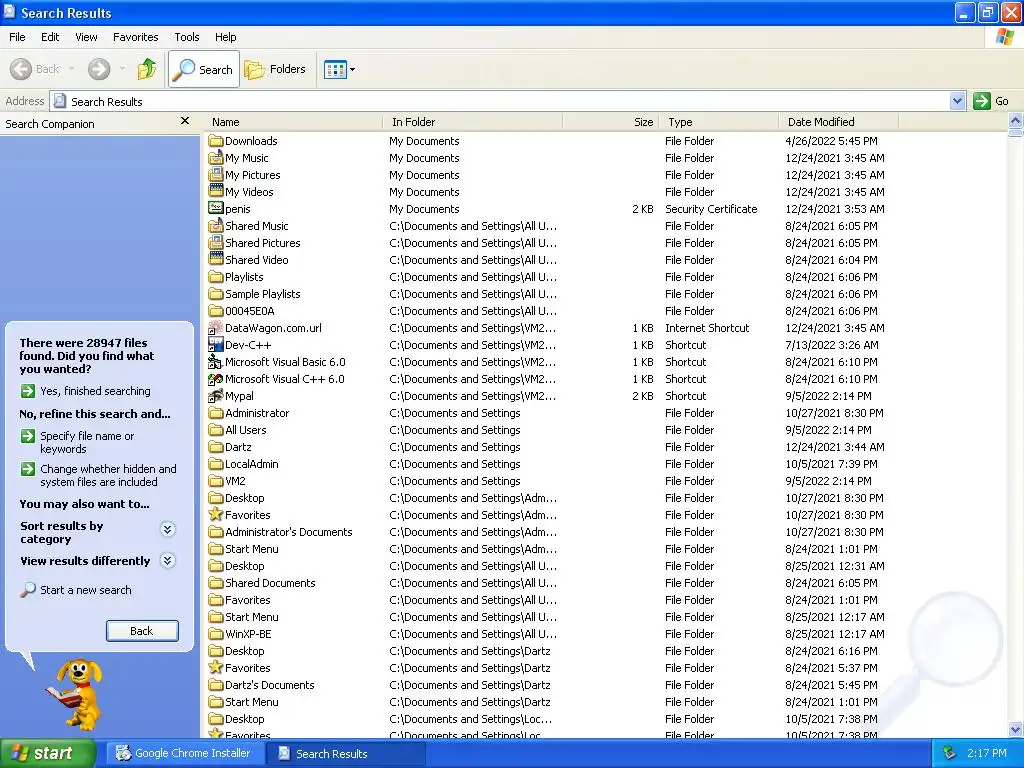
Task: Select the DataWagon.com.url shortcut icon
Action: coord(216,328)
